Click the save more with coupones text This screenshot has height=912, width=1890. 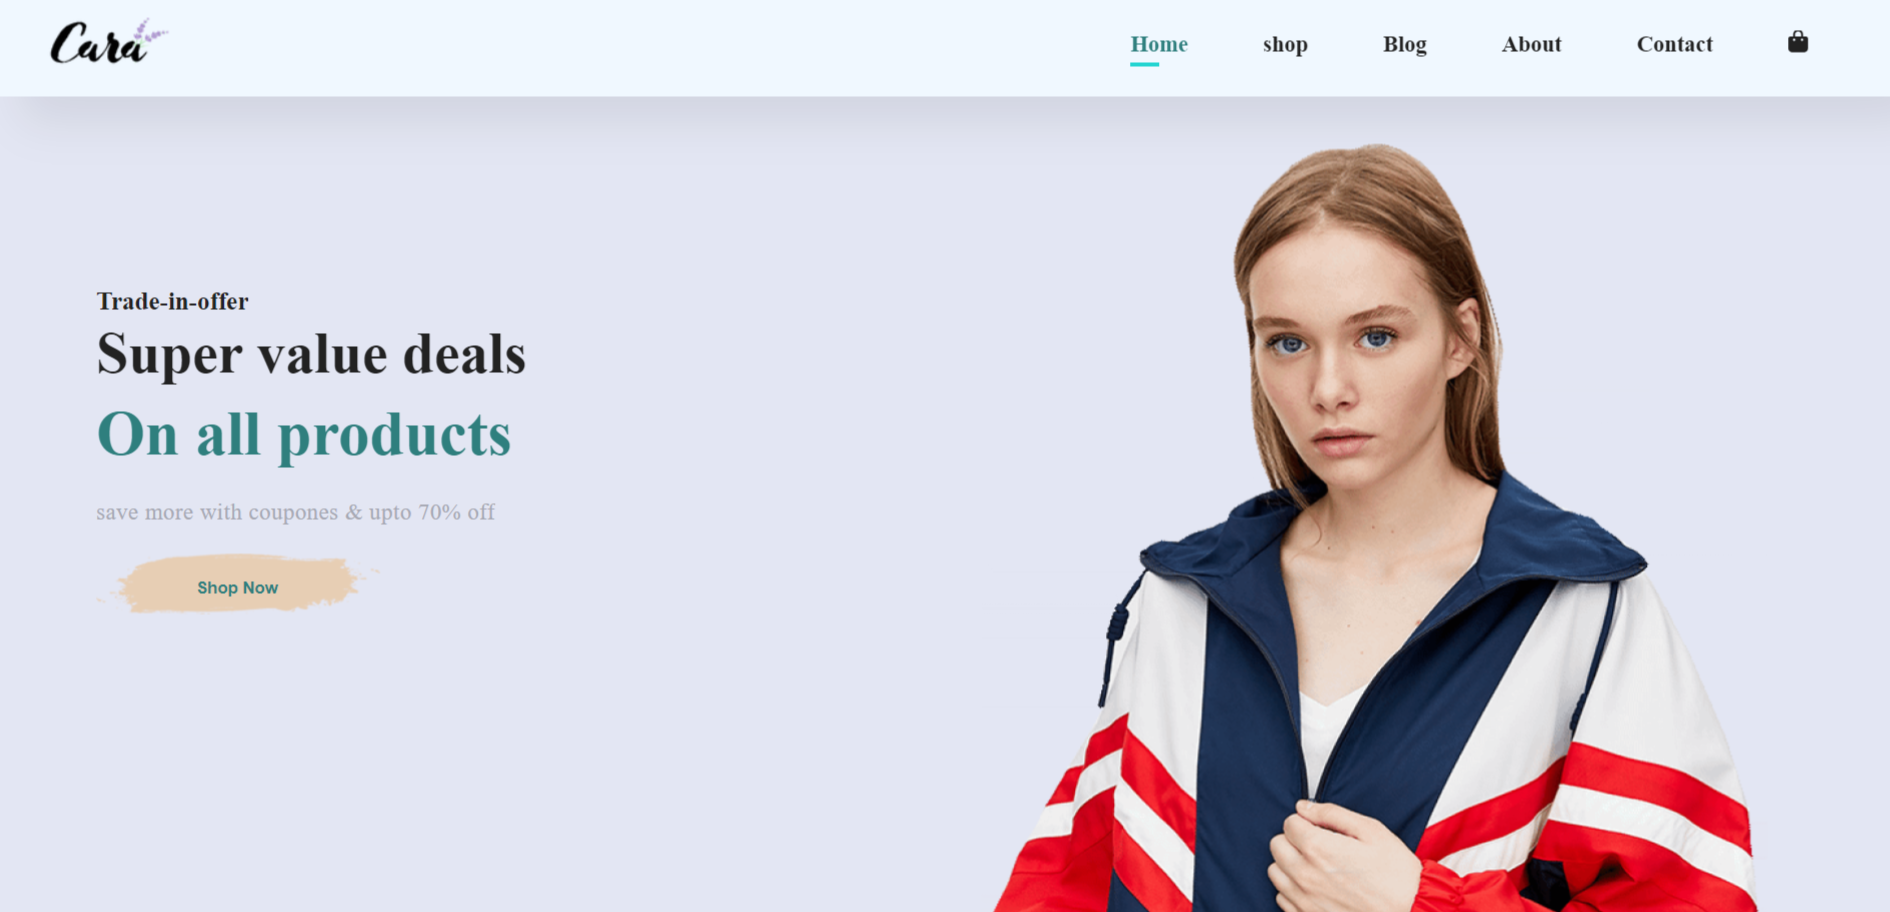click(x=217, y=512)
